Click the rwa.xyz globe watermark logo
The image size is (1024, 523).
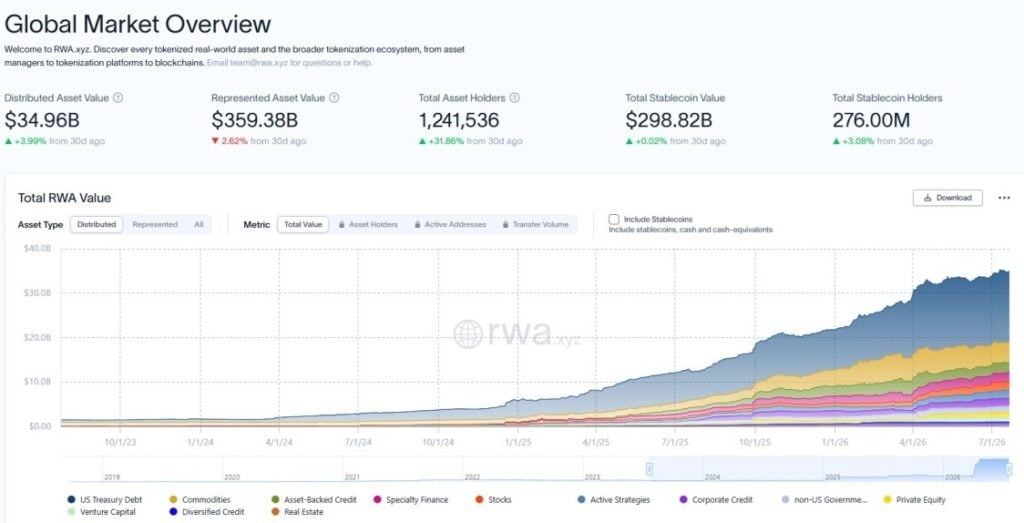[468, 334]
